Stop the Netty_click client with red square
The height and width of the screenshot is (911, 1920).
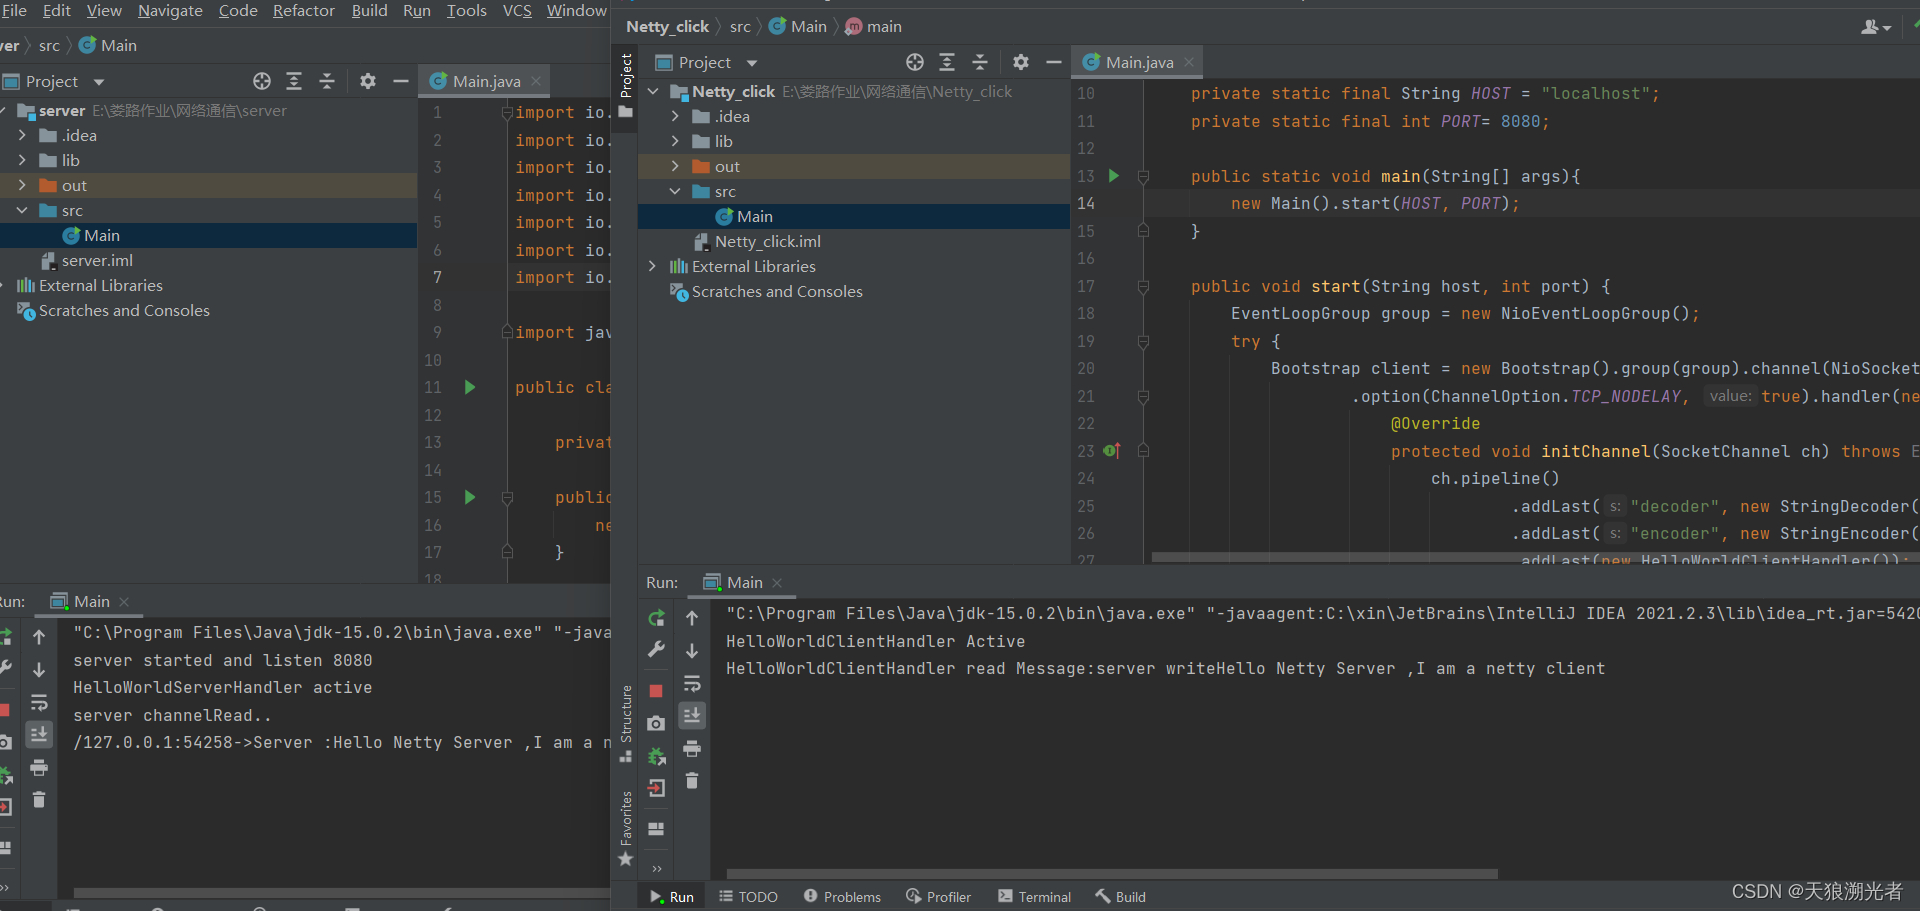click(x=656, y=691)
